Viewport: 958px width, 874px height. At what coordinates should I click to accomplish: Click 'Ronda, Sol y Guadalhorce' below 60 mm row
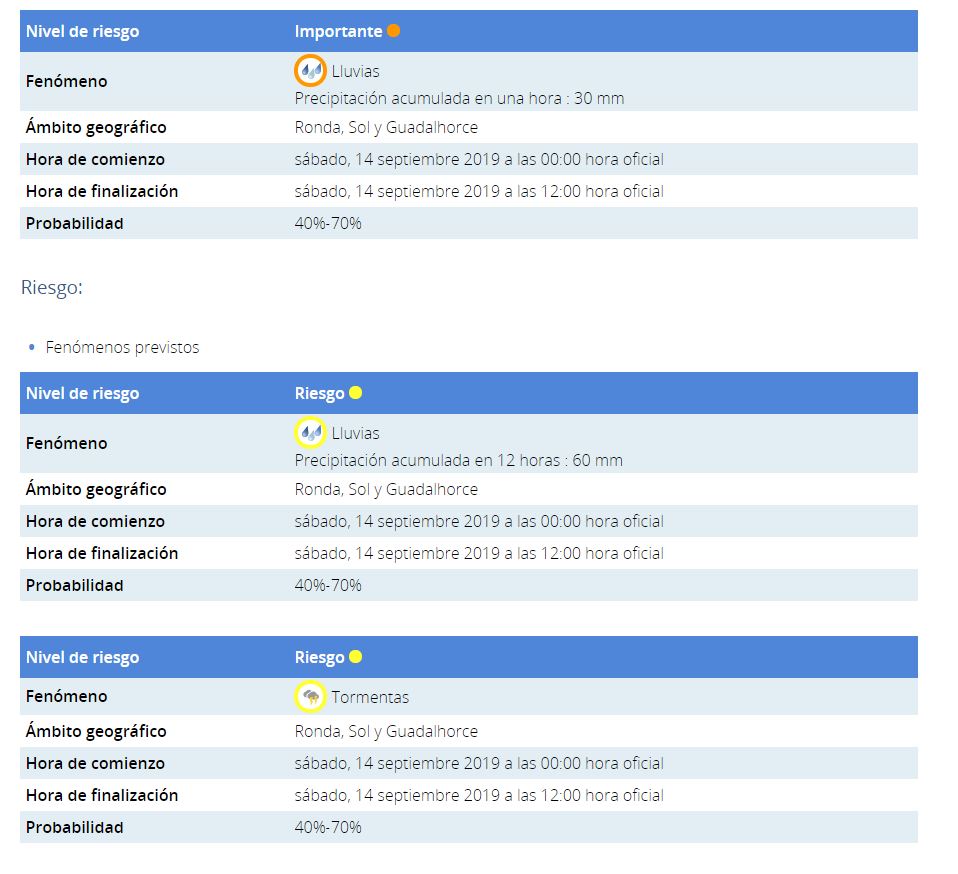click(386, 489)
